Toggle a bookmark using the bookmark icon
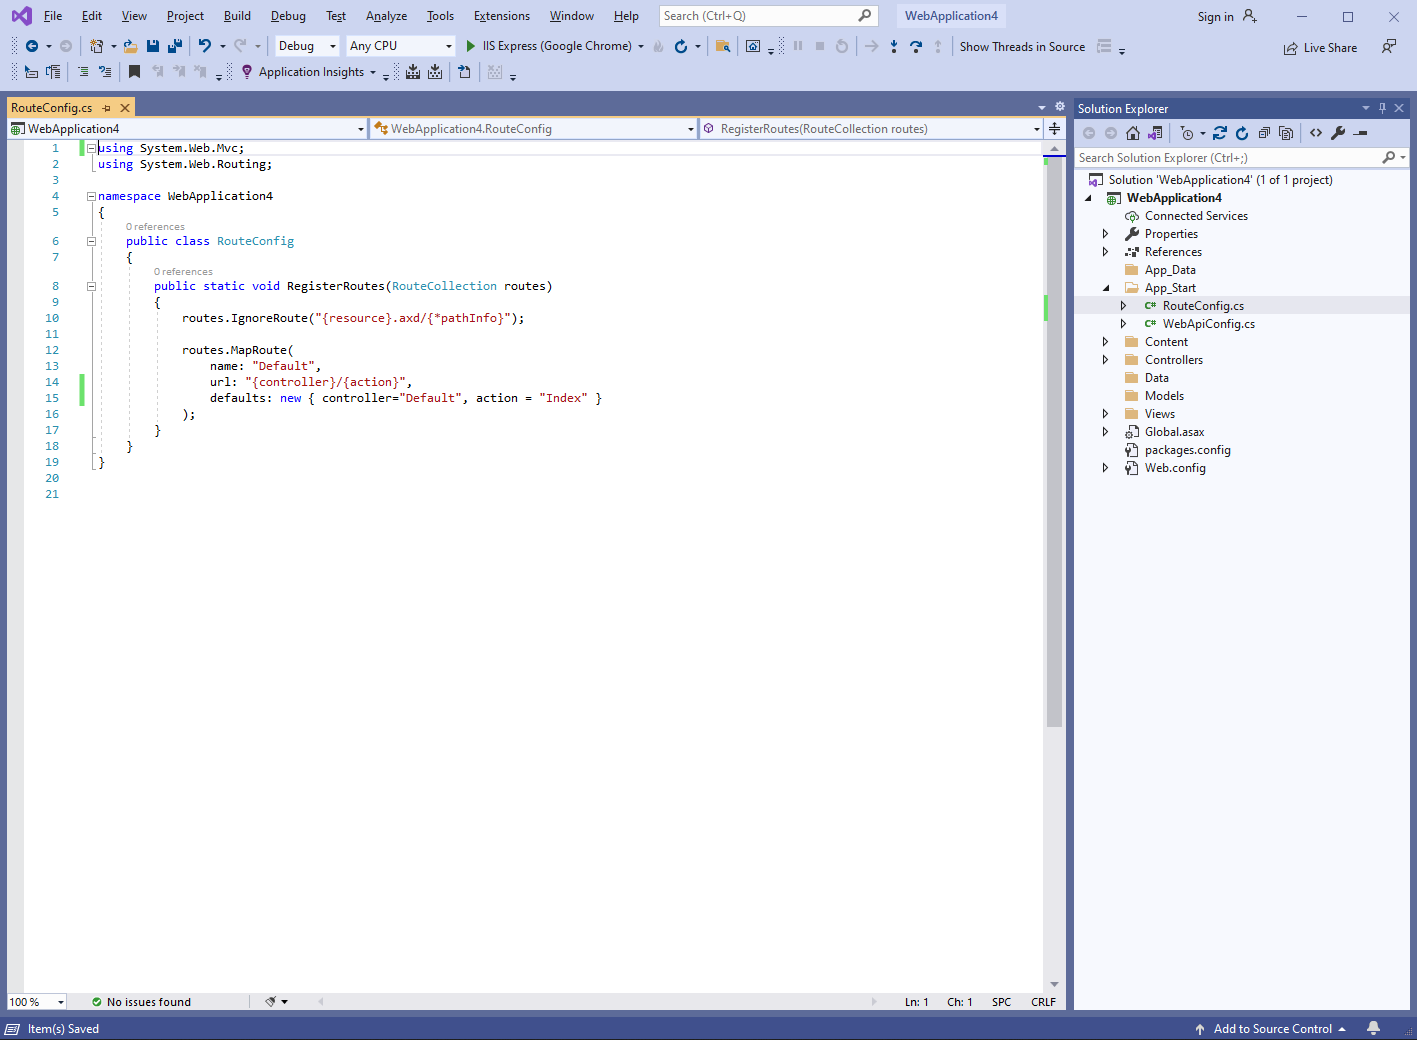1417x1040 pixels. point(134,72)
